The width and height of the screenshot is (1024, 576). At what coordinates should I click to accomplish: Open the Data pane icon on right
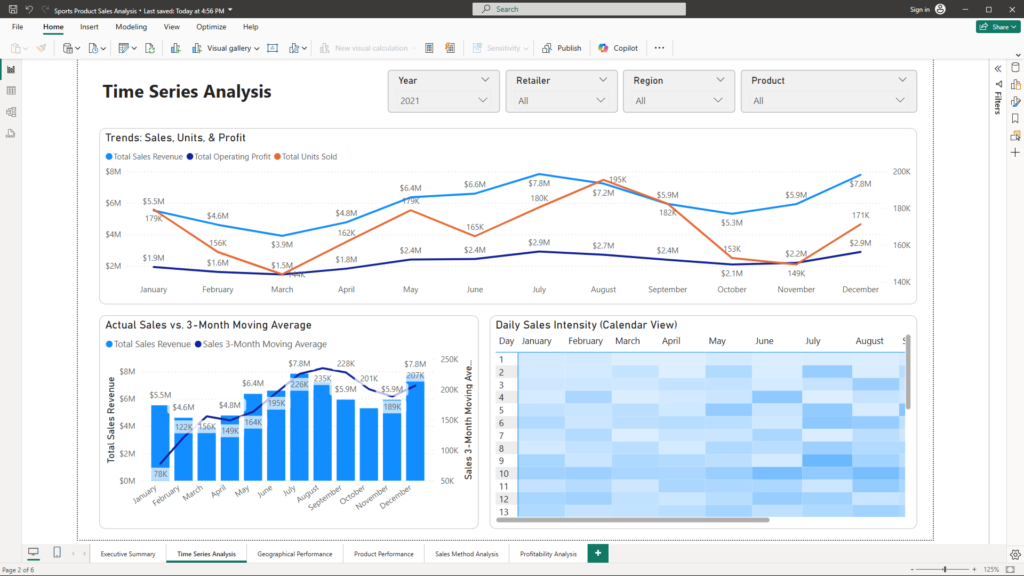[x=1015, y=68]
